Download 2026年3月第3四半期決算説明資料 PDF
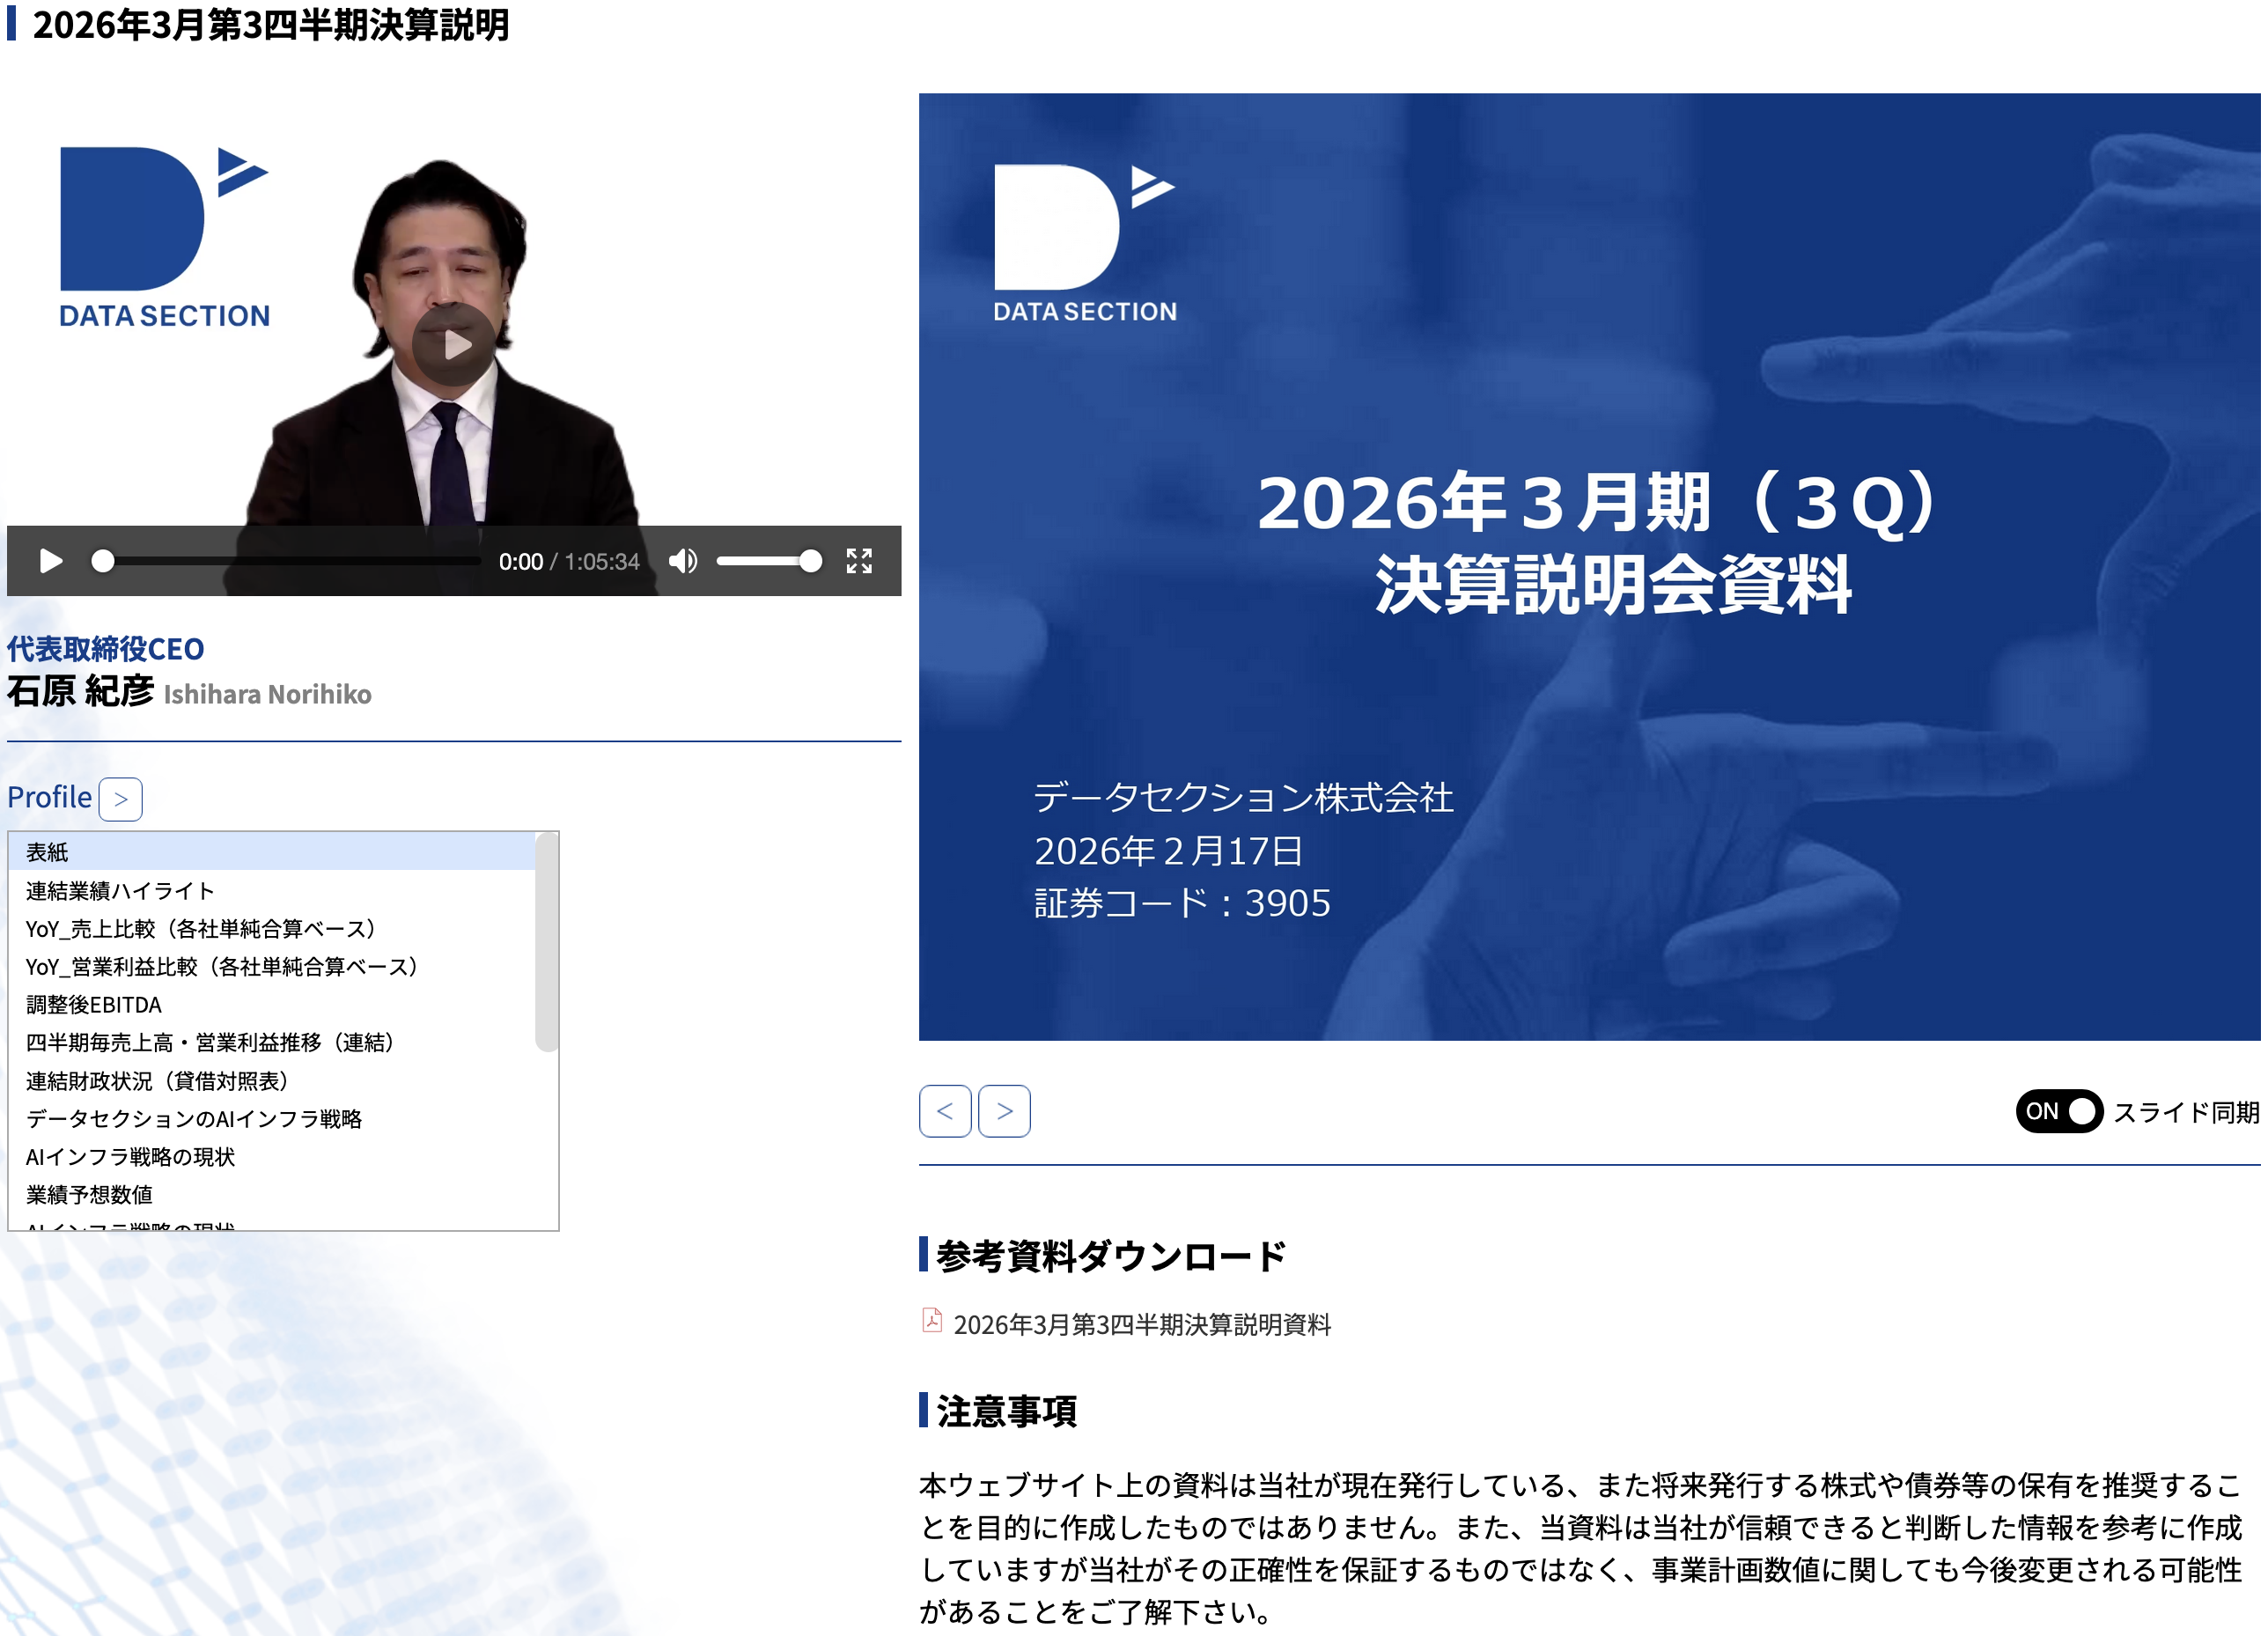 [x=1144, y=1327]
